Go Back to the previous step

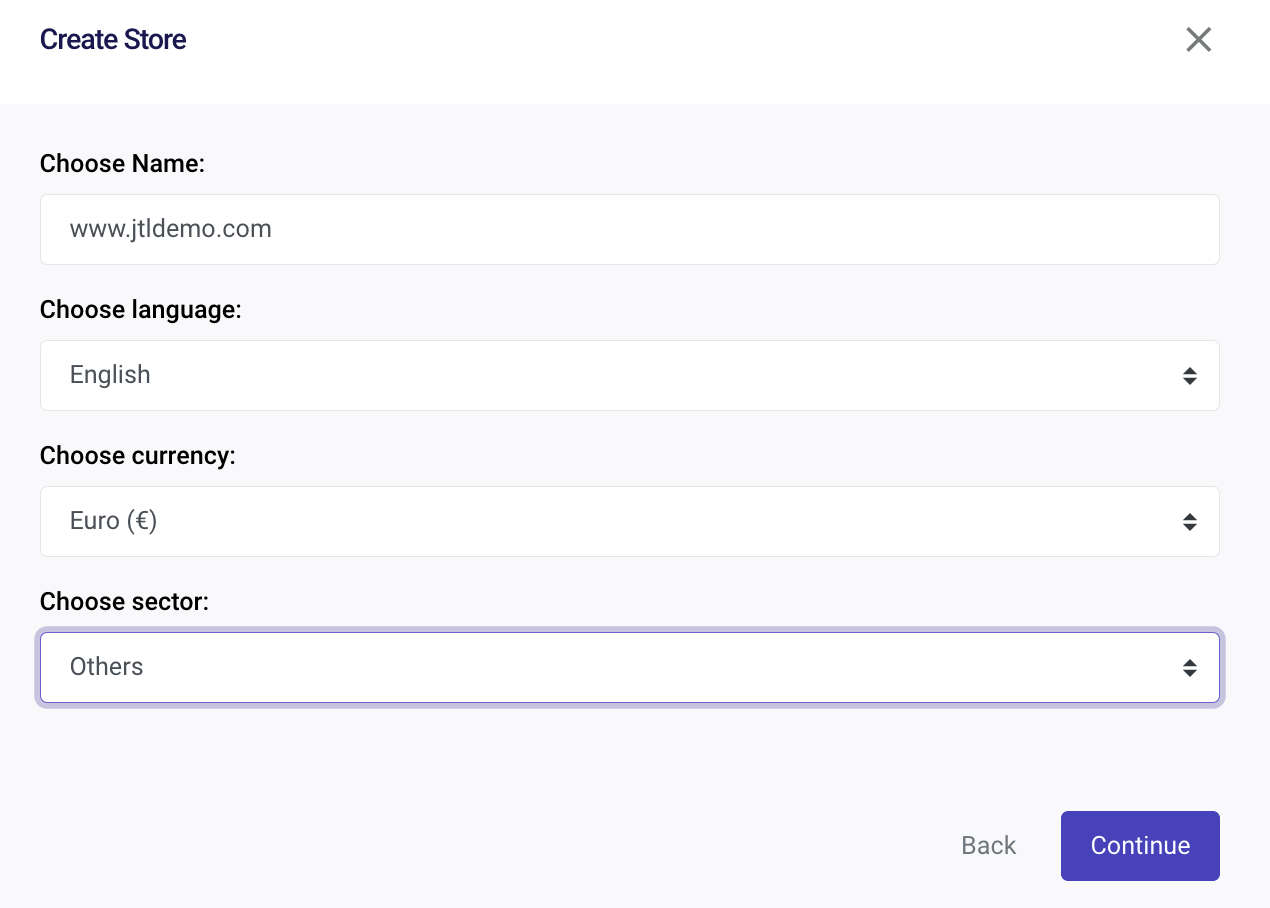[x=988, y=846]
